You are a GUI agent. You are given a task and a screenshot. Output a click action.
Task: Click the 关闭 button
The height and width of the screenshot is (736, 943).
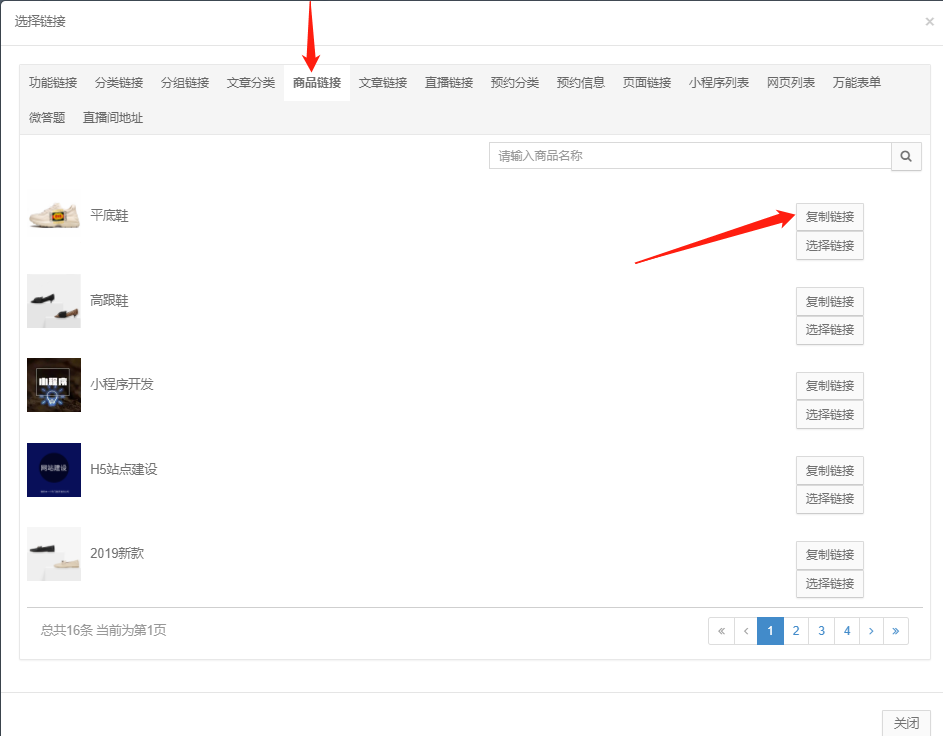click(x=906, y=723)
